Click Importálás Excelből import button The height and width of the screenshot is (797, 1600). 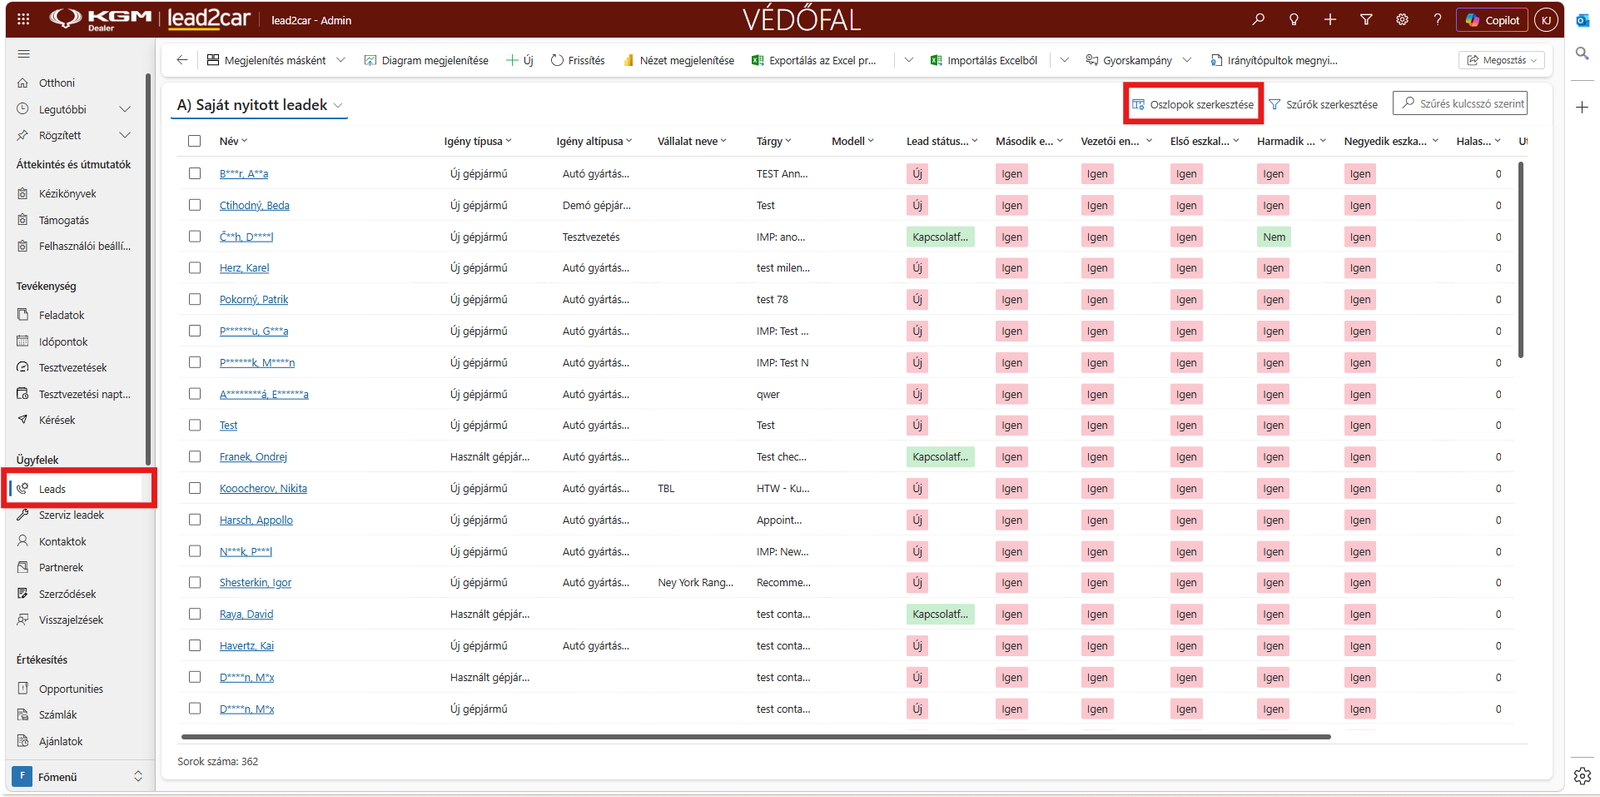click(984, 60)
